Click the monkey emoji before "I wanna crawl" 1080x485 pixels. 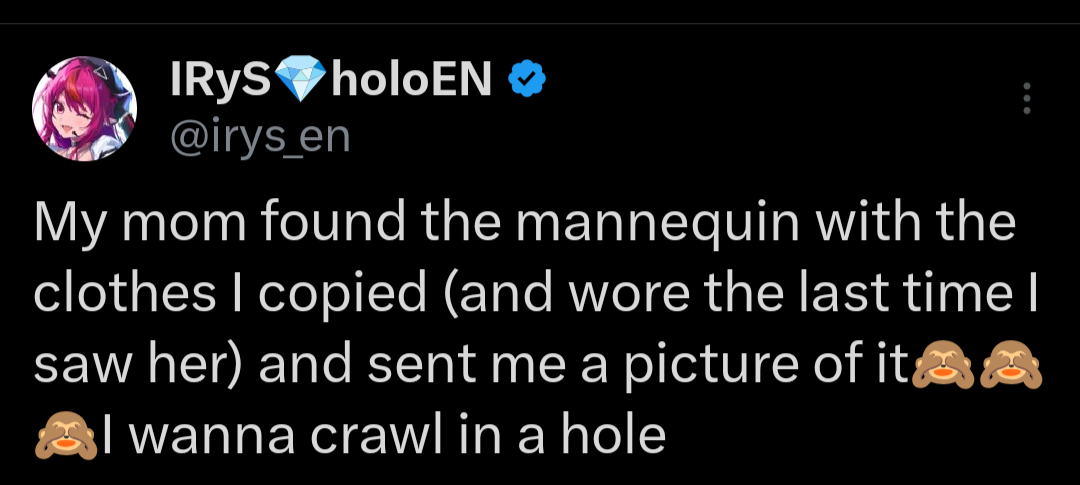point(66,436)
